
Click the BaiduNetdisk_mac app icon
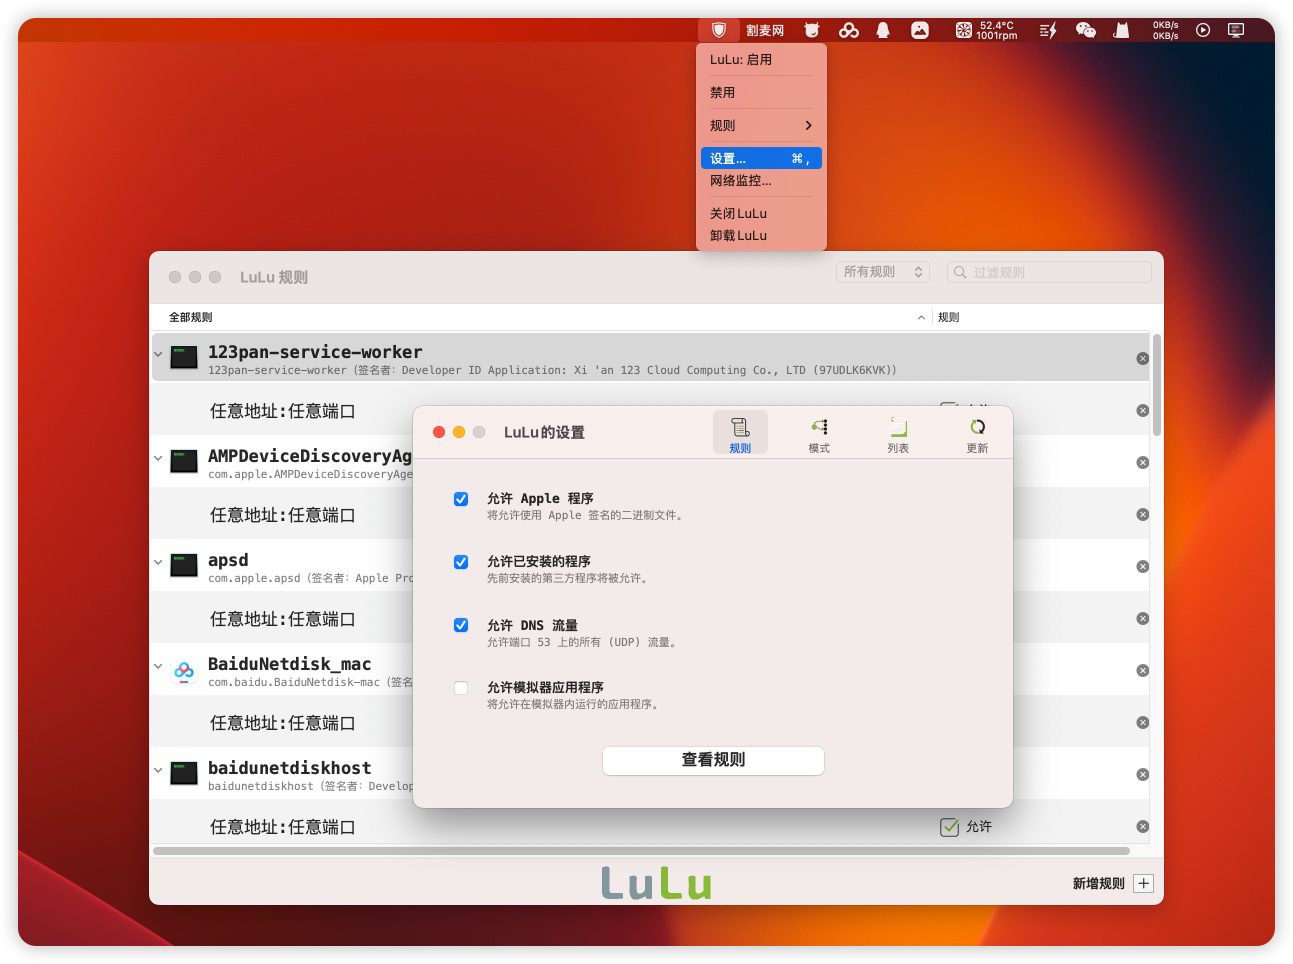click(x=184, y=671)
